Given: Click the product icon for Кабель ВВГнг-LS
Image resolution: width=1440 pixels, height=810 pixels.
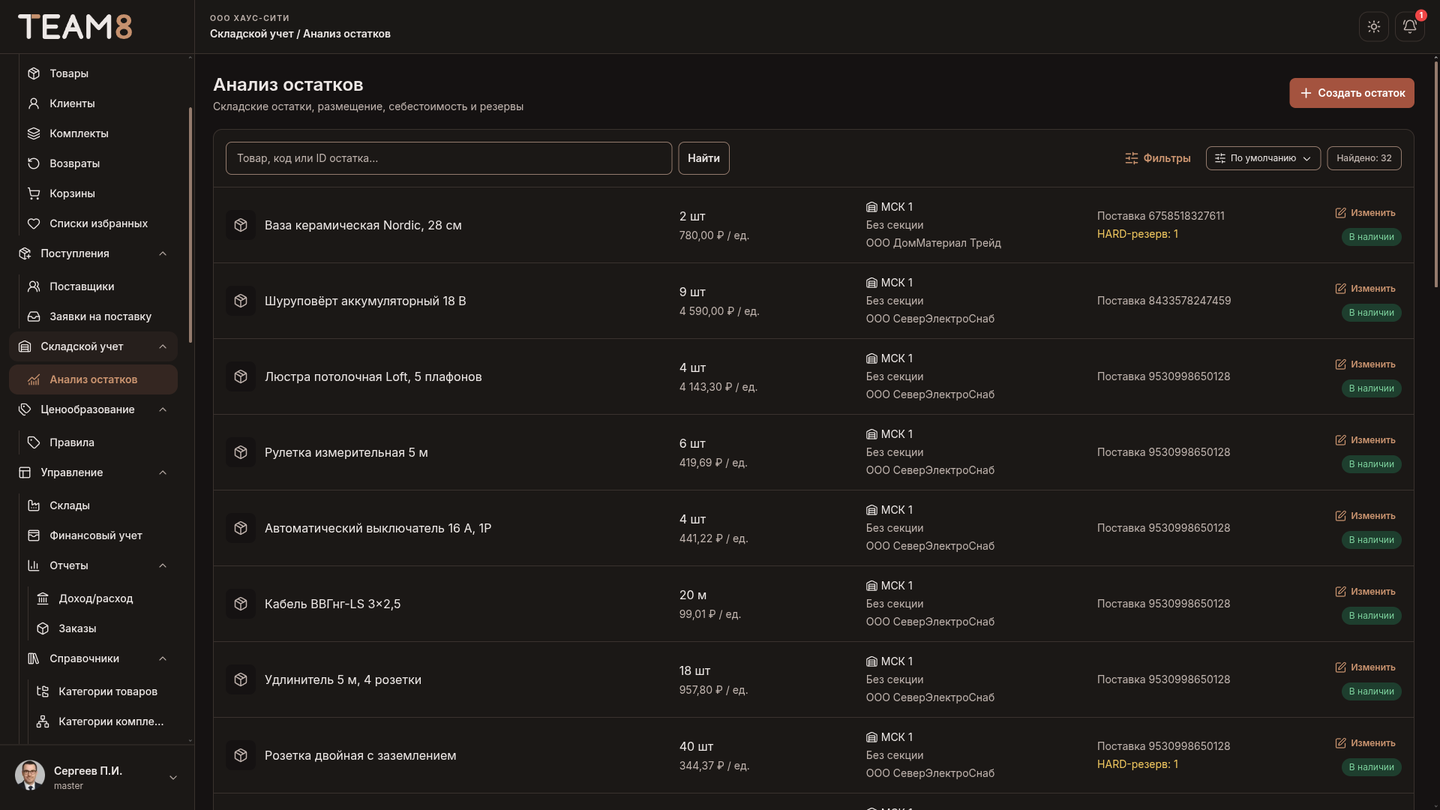Looking at the screenshot, I should point(241,604).
